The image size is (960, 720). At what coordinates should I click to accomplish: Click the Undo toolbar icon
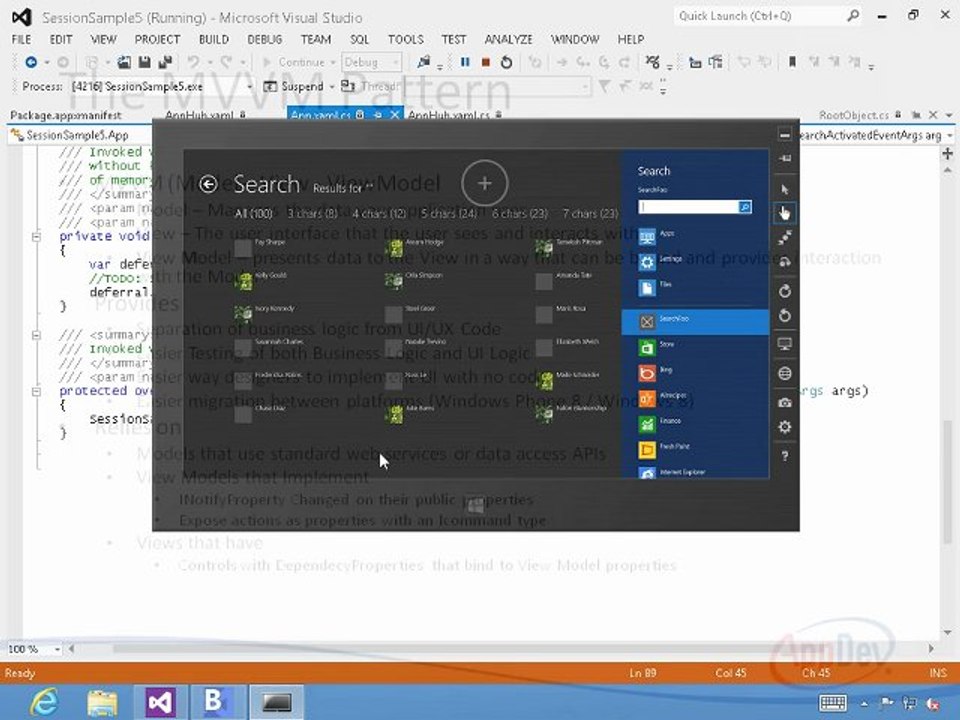[193, 62]
